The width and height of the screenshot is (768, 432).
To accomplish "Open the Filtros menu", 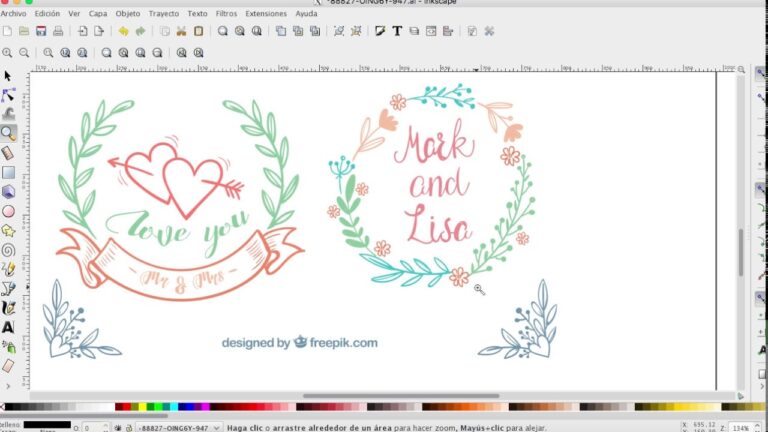I will pyautogui.click(x=226, y=14).
